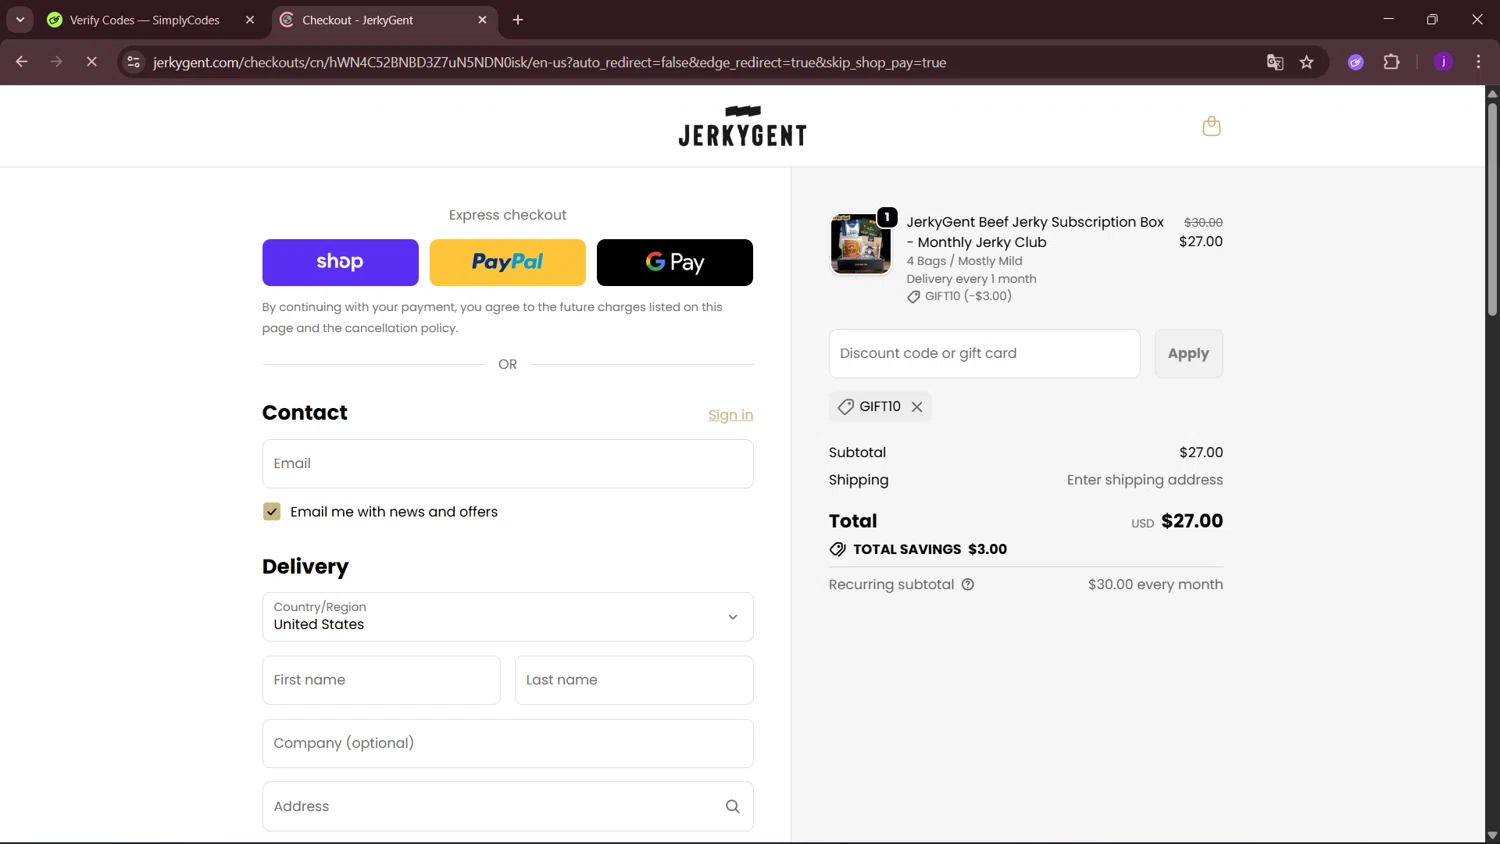Close the Checkout JerkyGent tab

tap(482, 20)
